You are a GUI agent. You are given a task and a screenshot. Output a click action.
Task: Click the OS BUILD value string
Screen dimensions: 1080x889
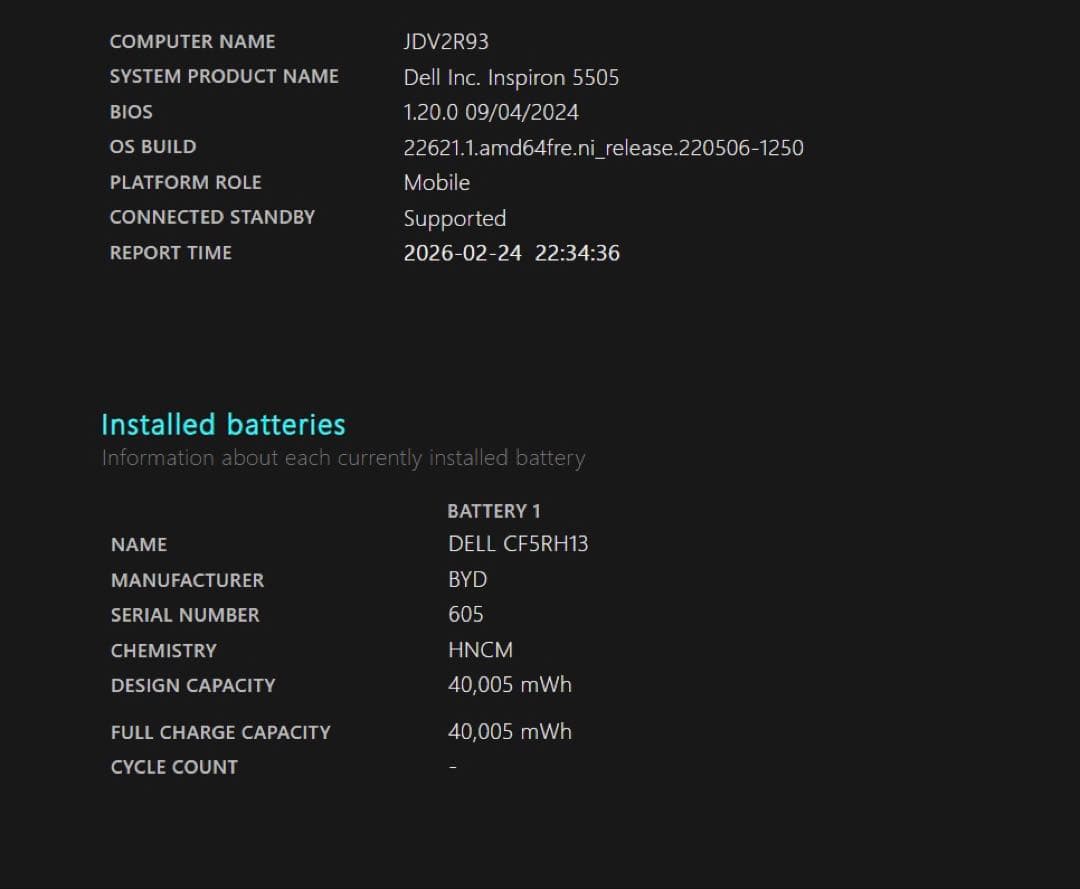click(x=603, y=148)
